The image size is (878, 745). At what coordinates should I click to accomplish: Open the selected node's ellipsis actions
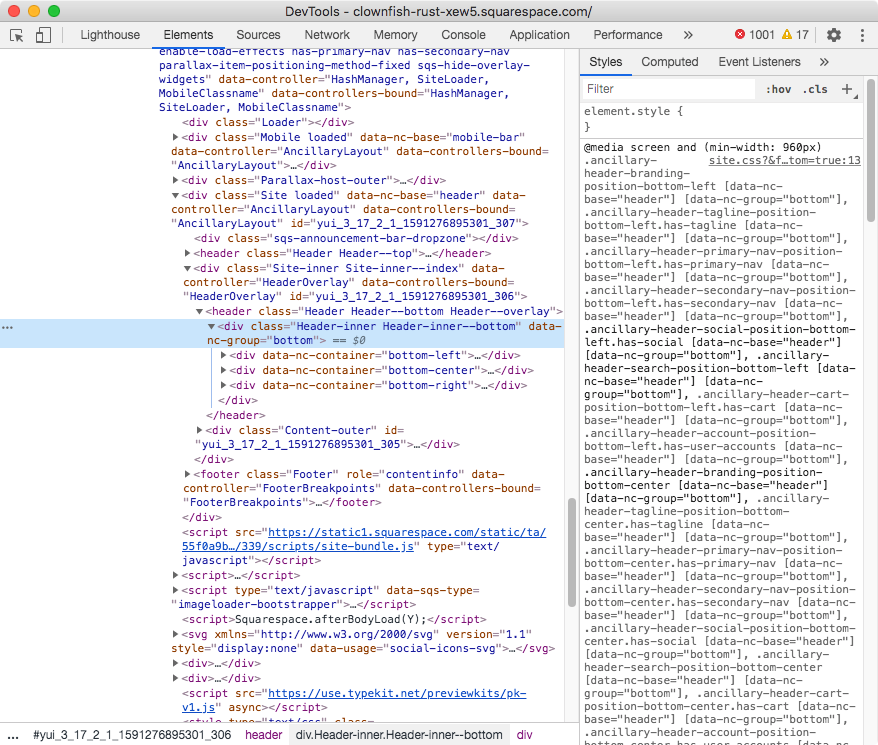(7, 327)
